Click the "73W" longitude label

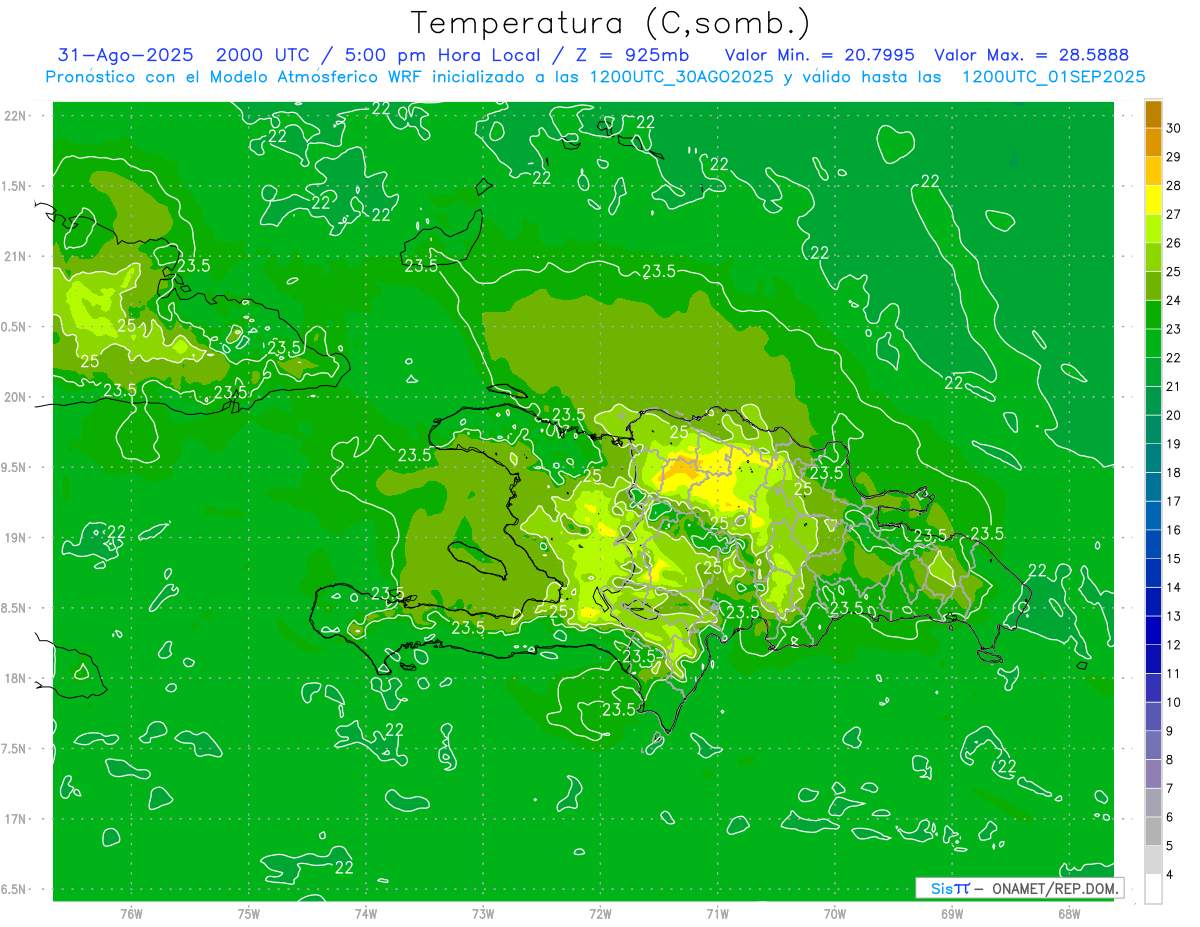coord(483,913)
